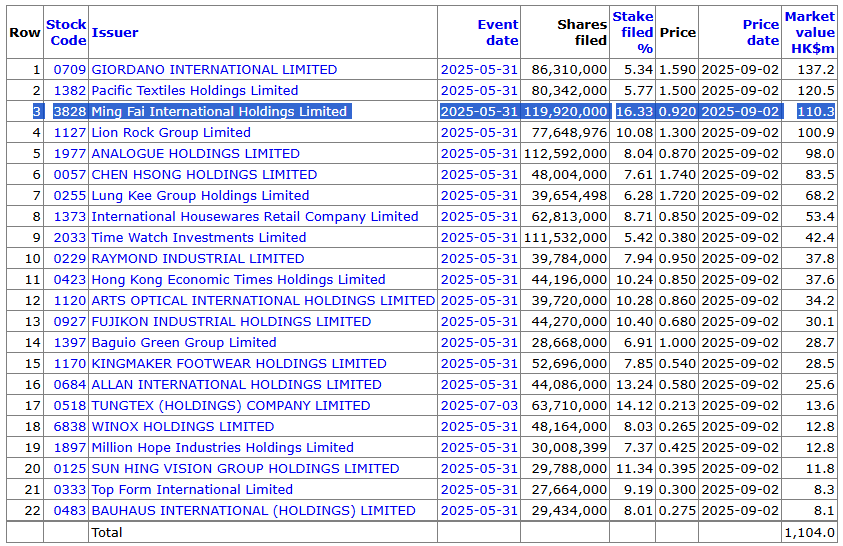The height and width of the screenshot is (546, 843).
Task: Open stock code 2033 link
Action: click(x=70, y=237)
